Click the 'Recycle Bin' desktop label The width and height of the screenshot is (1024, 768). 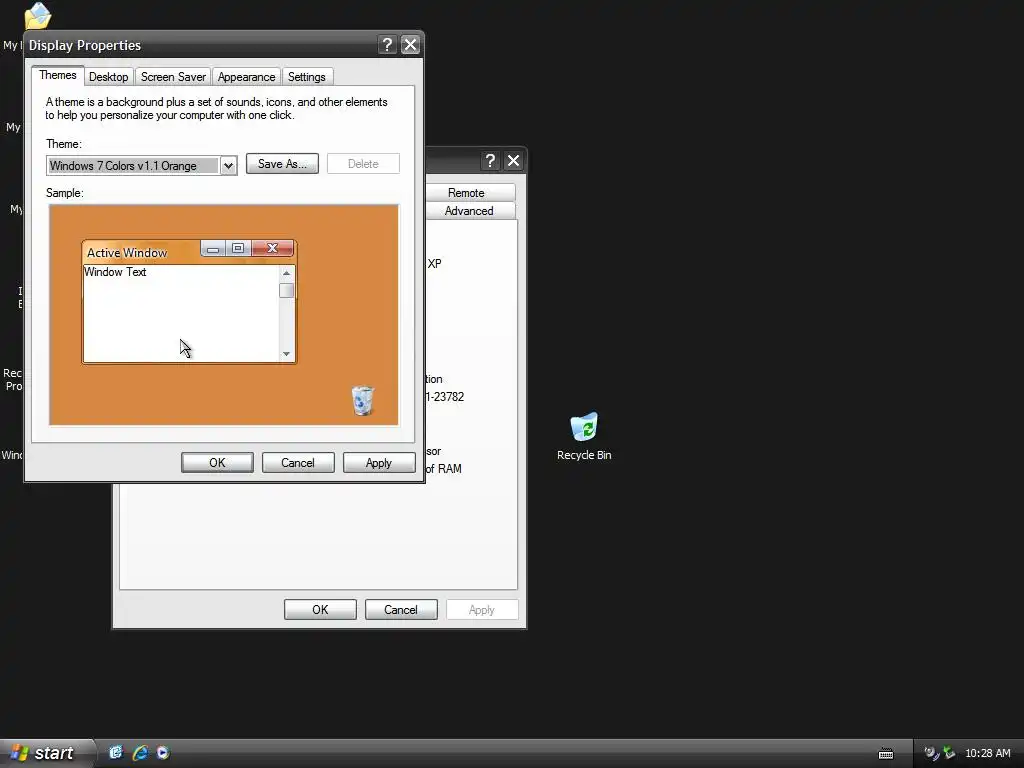(584, 455)
